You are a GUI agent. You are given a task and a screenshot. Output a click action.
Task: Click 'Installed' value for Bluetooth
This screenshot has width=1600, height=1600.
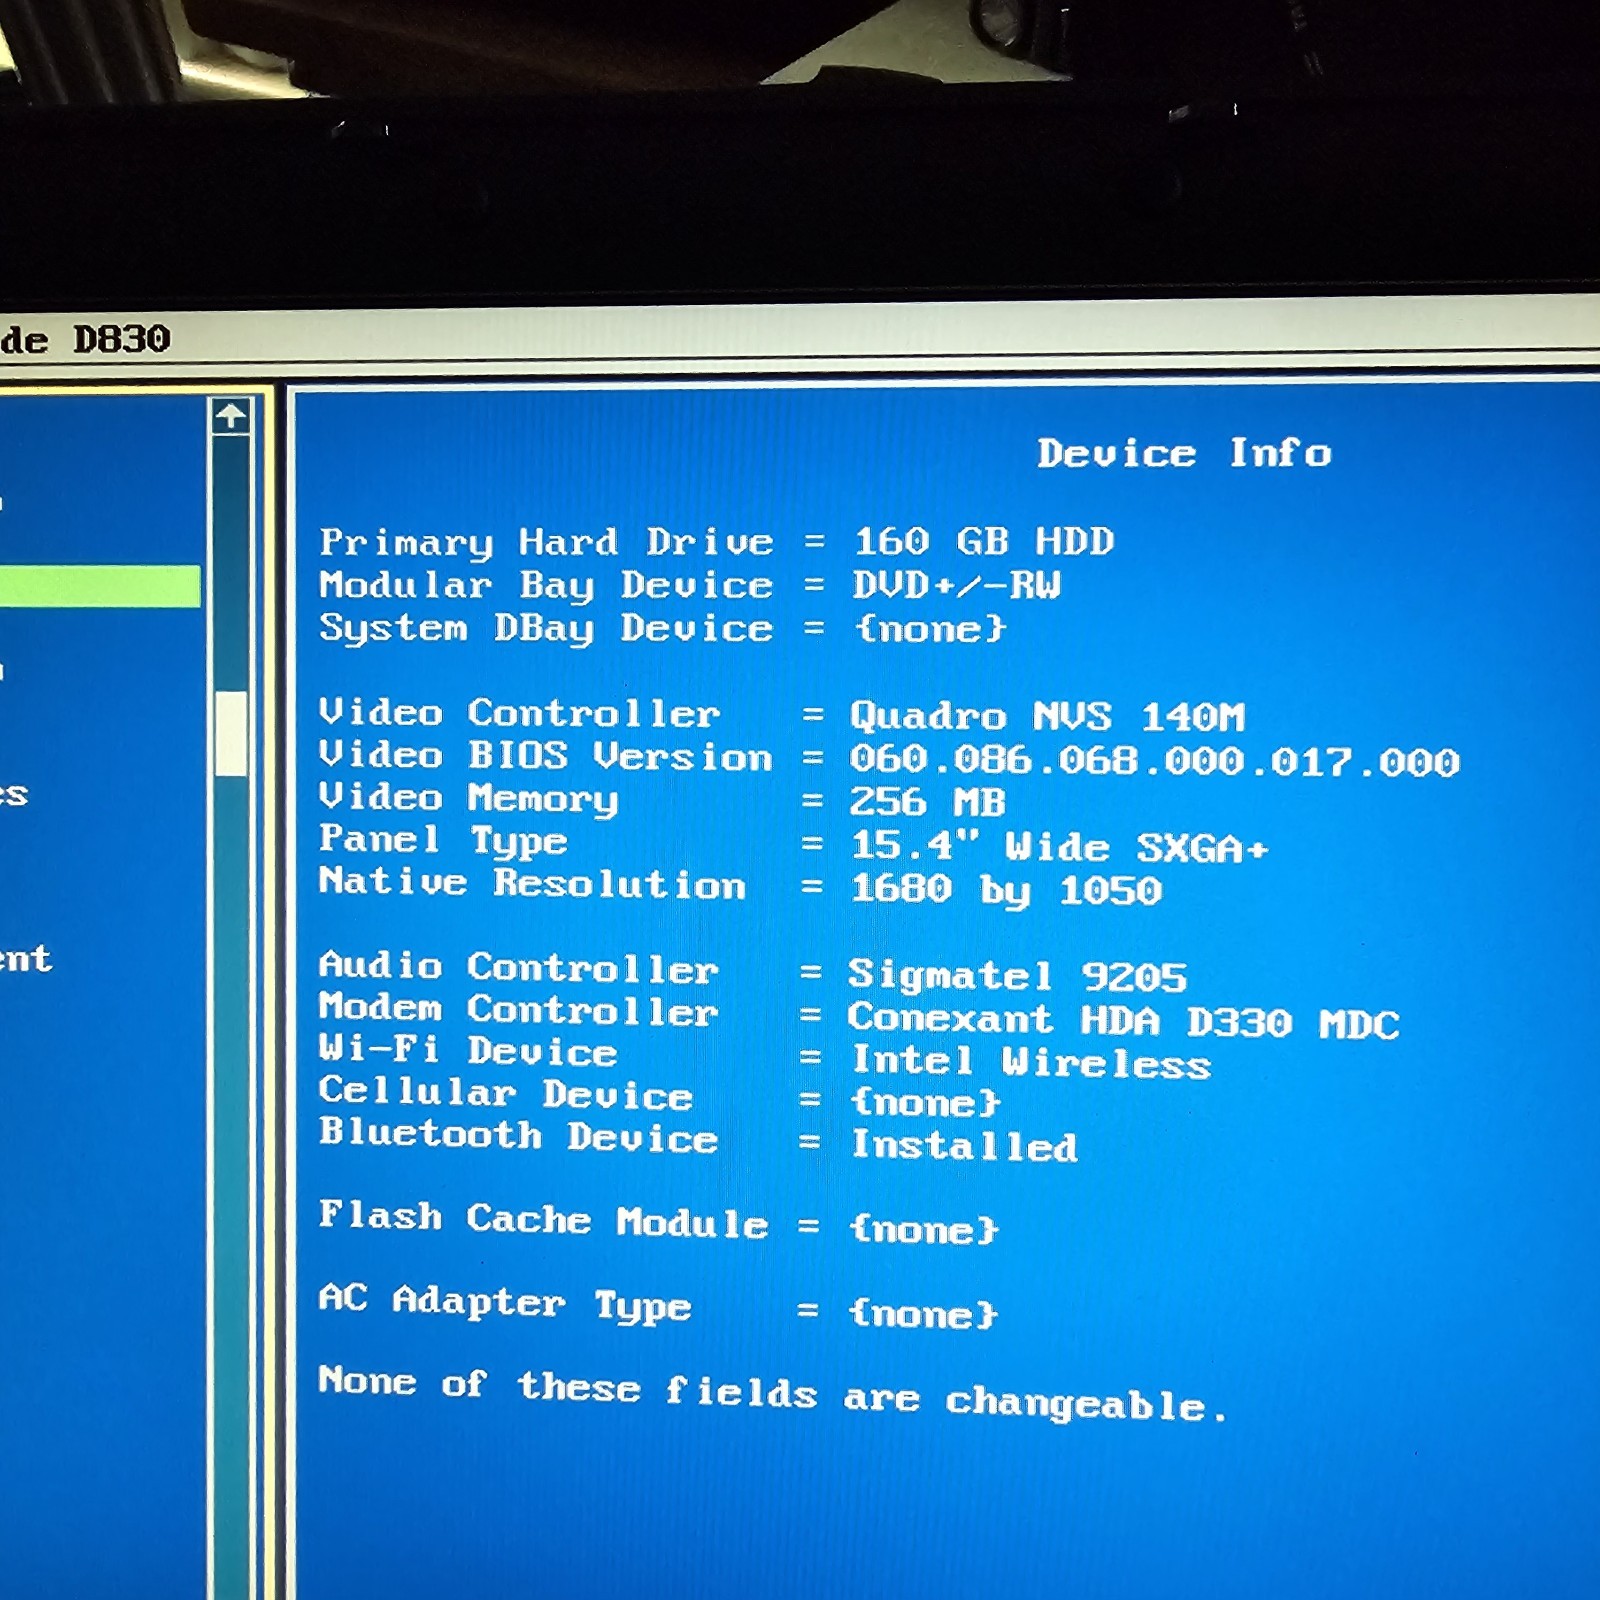pyautogui.click(x=964, y=1146)
